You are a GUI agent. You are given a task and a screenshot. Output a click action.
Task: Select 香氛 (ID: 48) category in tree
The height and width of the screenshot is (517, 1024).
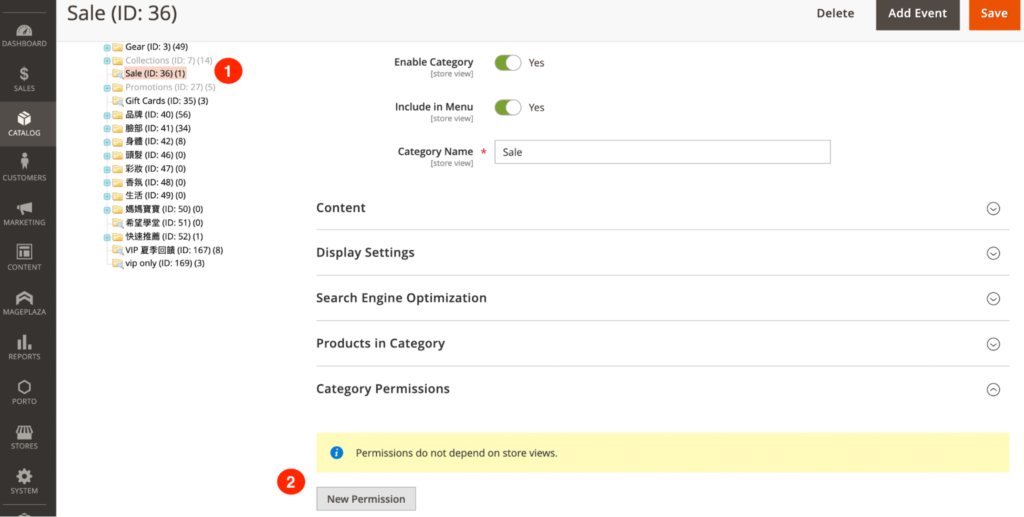[x=155, y=182]
